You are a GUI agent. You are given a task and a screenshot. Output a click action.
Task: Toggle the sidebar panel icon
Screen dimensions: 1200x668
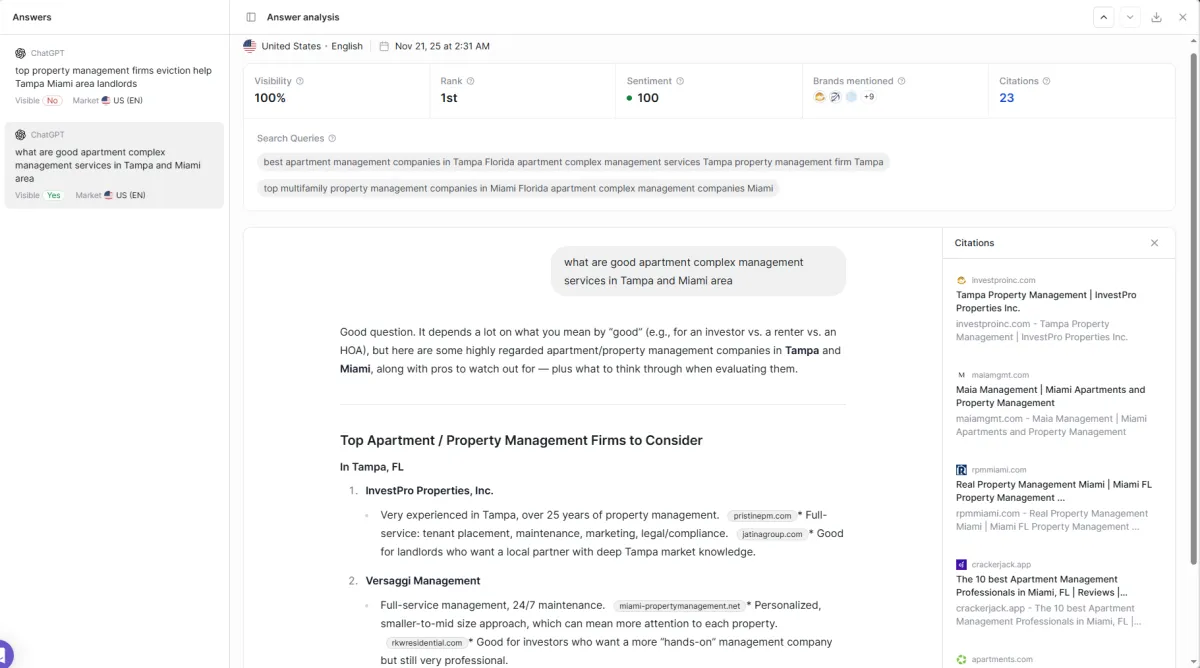pyautogui.click(x=251, y=17)
